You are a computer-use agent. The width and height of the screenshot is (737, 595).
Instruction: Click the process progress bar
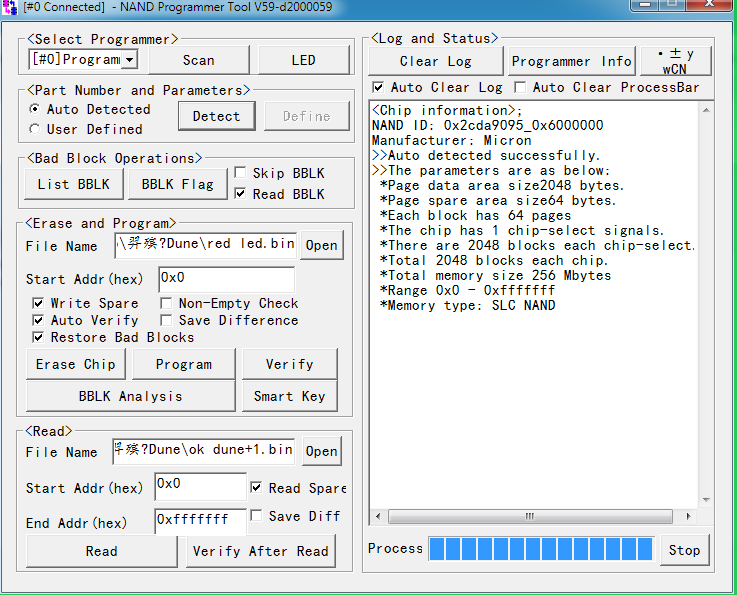(540, 549)
